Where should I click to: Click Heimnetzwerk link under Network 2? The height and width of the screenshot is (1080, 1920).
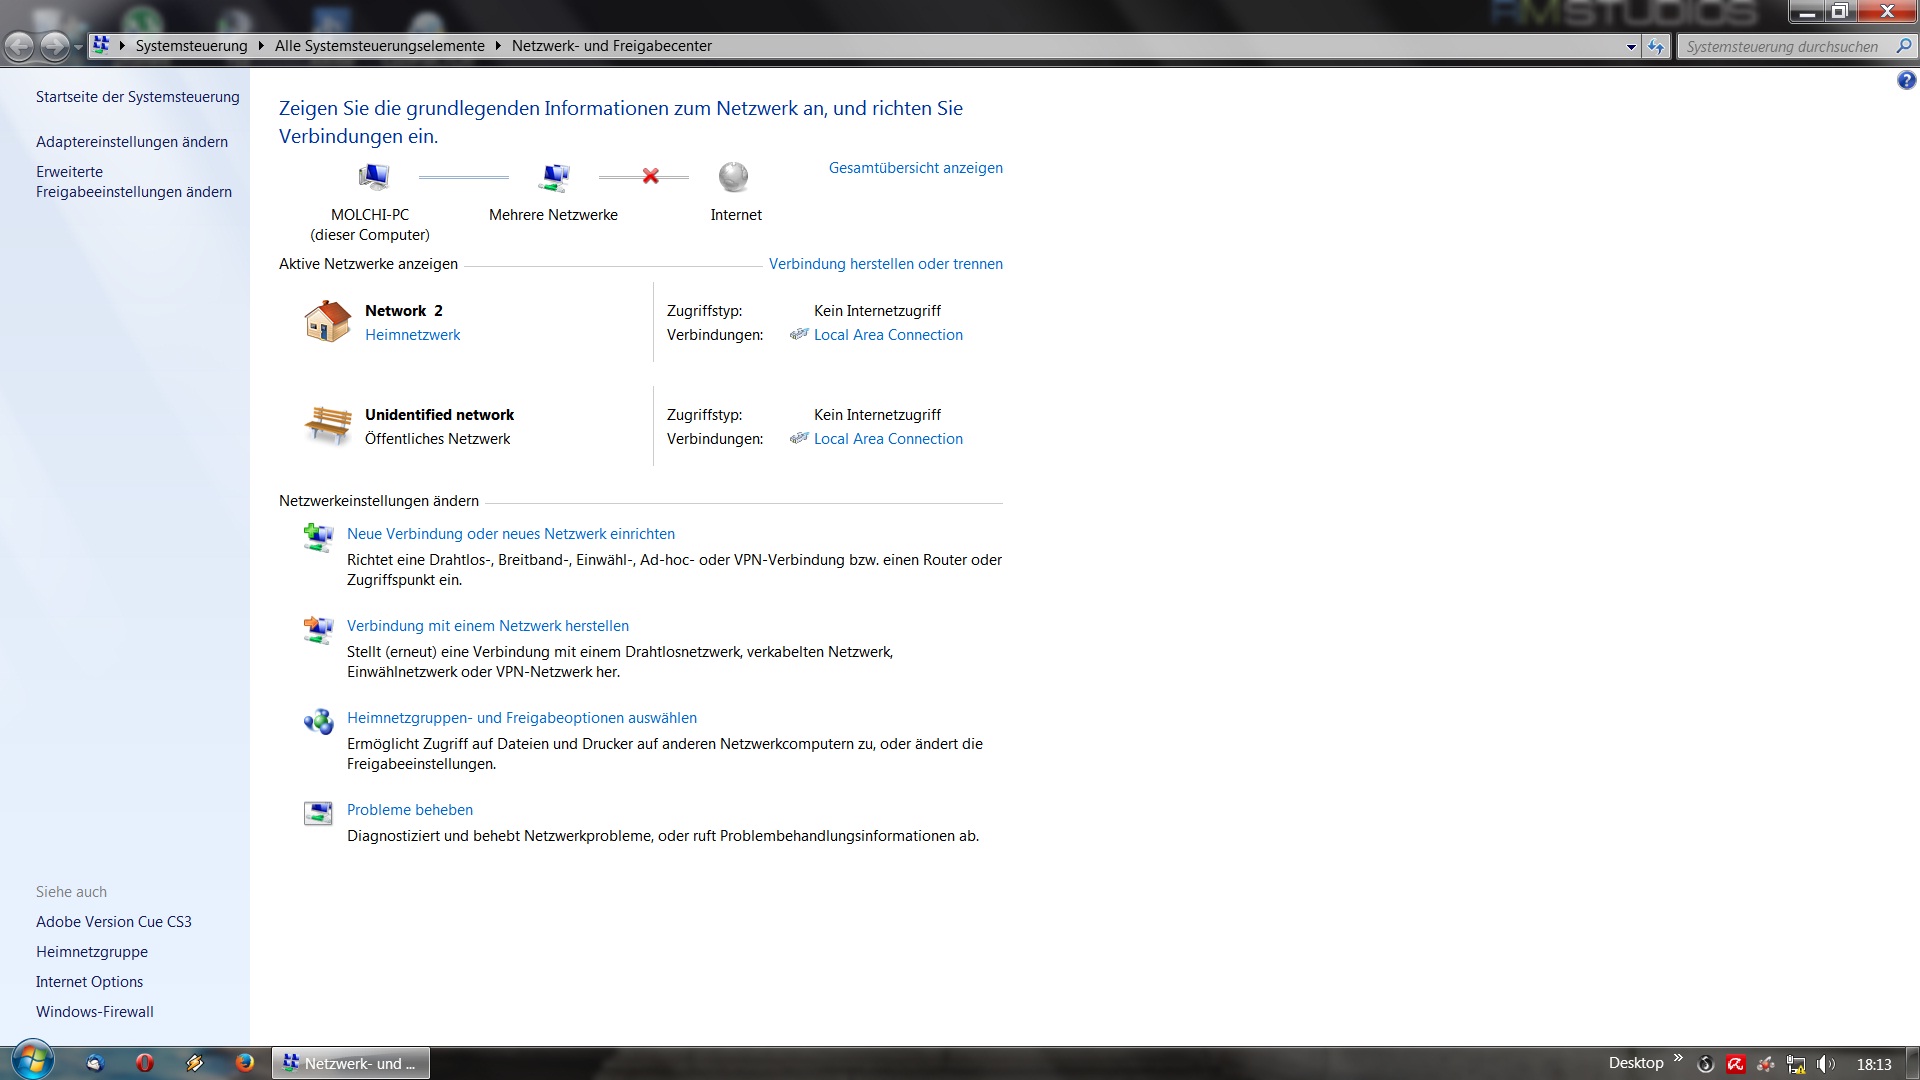[x=412, y=335]
